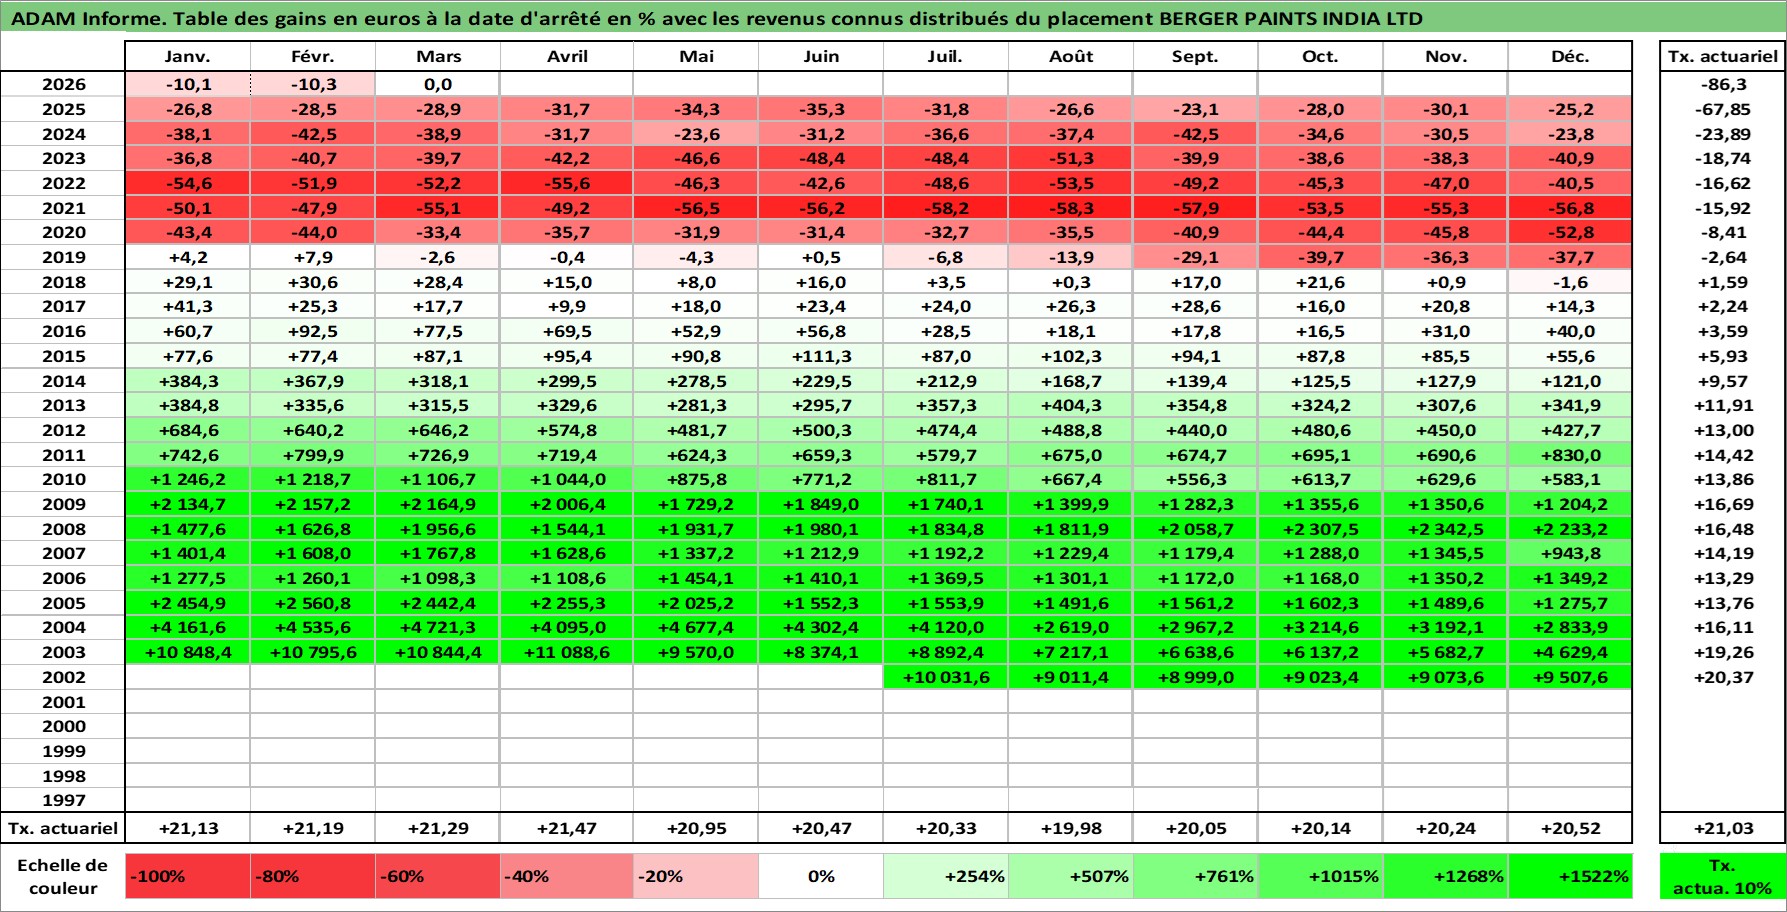The image size is (1787, 912).
Task: Click the cell showing -67,85
Action: (x=1722, y=109)
